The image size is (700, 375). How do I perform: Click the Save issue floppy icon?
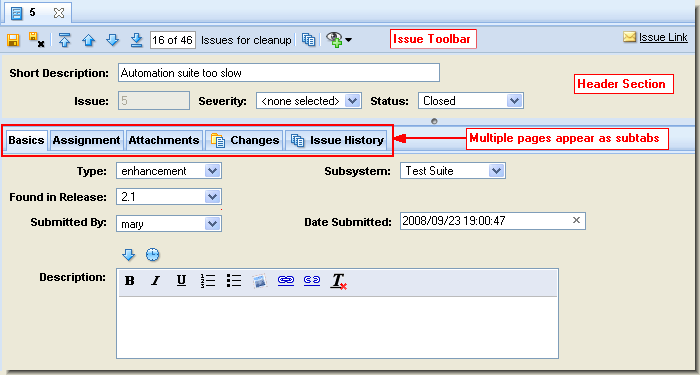[13, 40]
